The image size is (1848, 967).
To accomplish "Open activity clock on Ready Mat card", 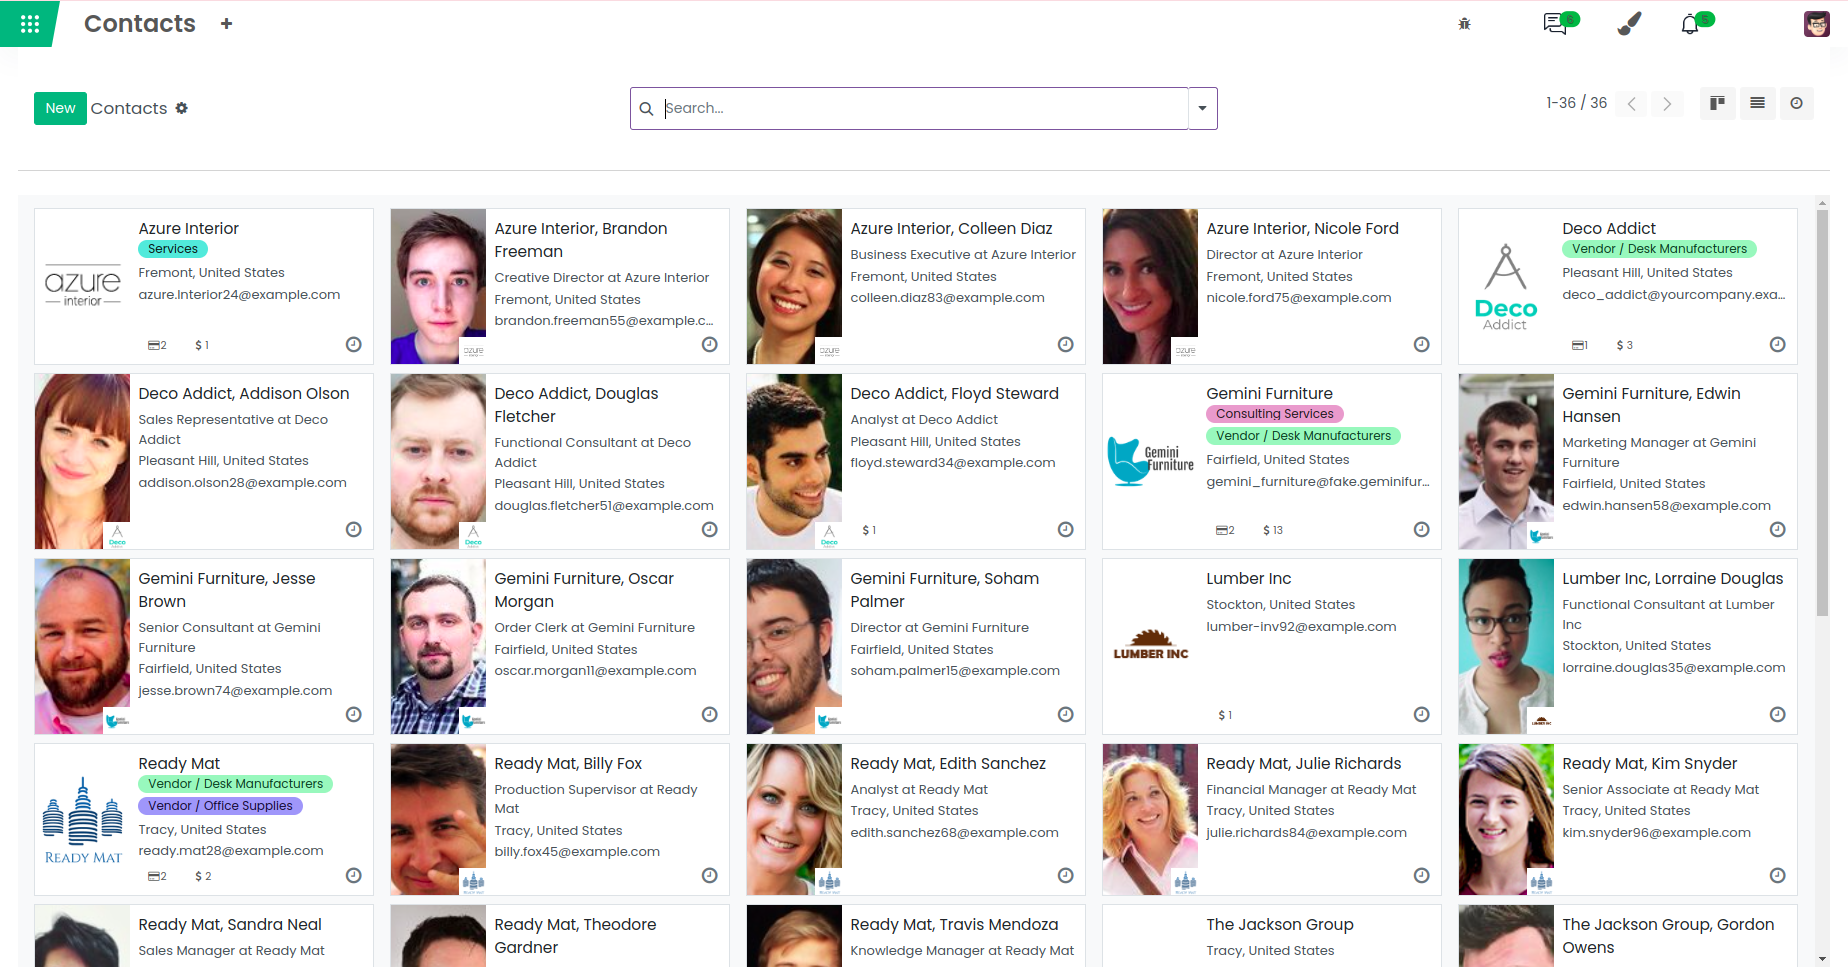I will pos(354,876).
